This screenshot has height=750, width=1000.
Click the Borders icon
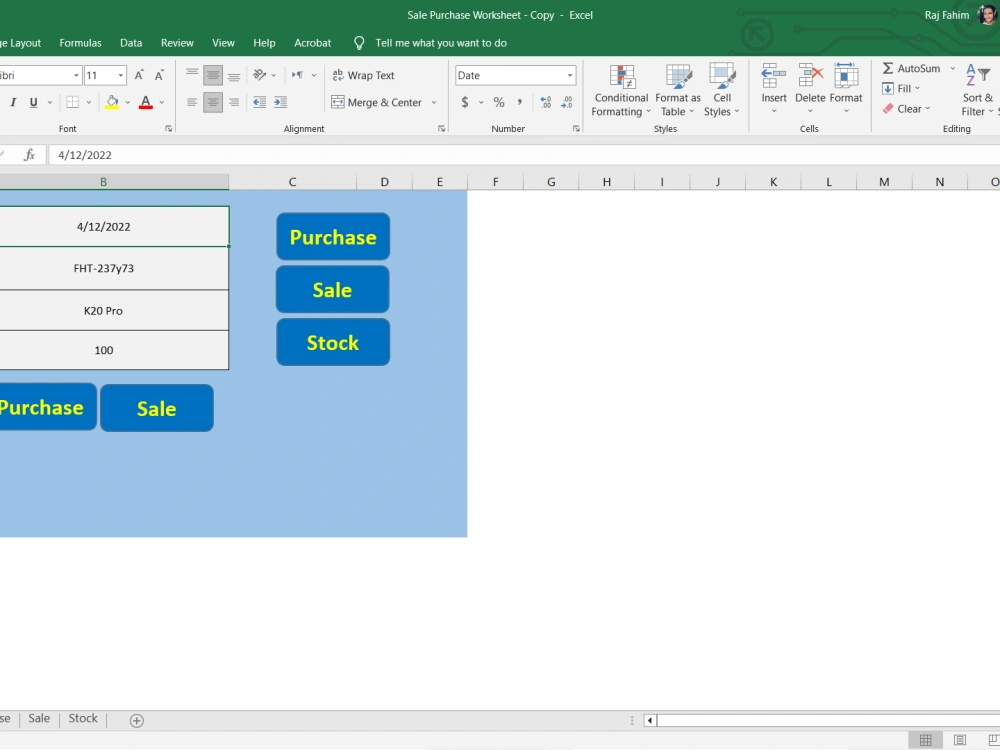[x=73, y=102]
